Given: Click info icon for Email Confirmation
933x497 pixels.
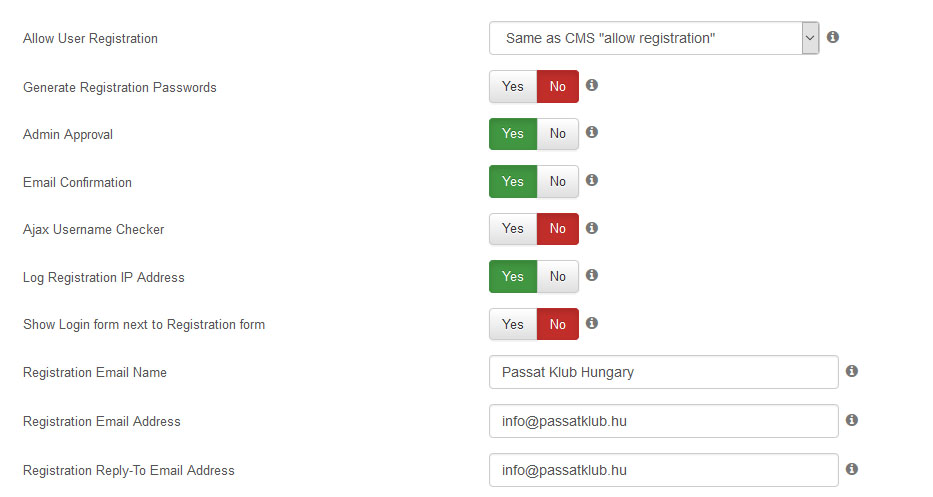Looking at the screenshot, I should (x=591, y=180).
